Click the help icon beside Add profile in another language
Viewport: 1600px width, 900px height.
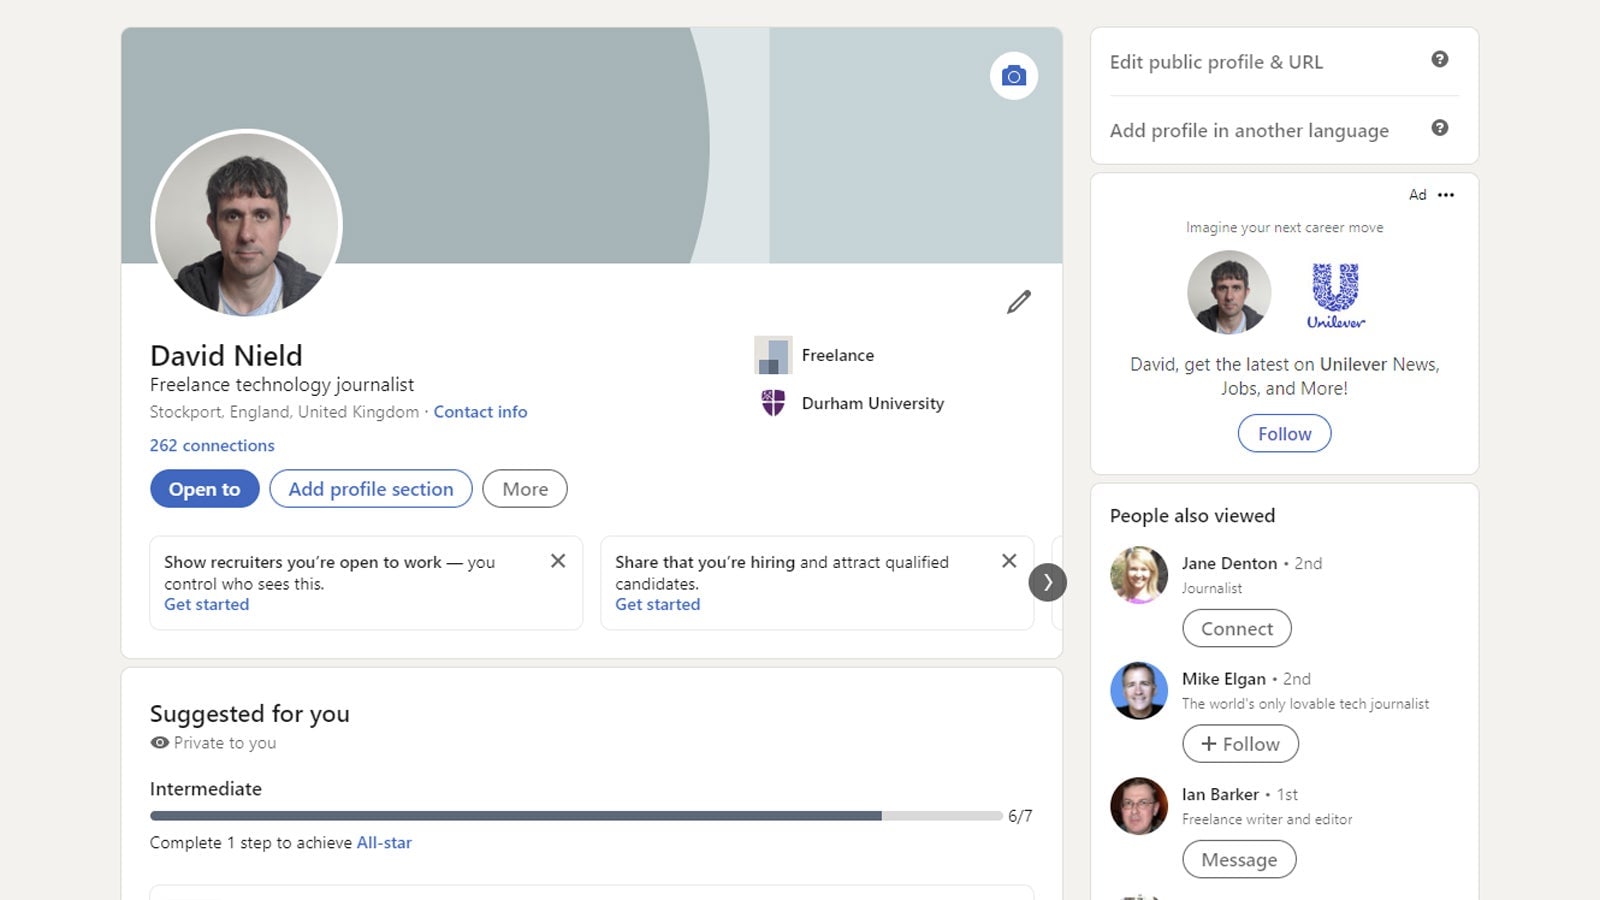pos(1440,128)
